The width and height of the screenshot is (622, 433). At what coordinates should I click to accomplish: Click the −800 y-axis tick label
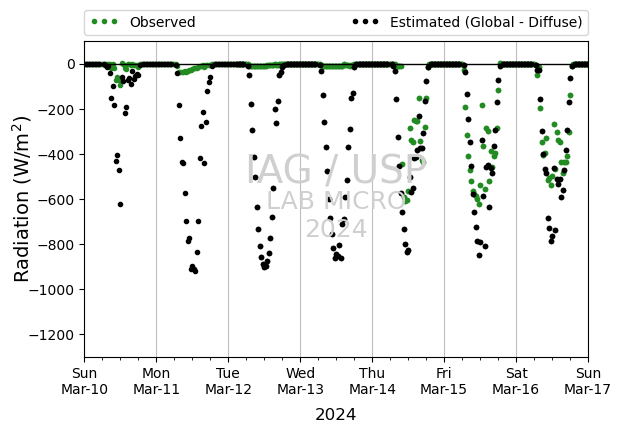point(56,245)
